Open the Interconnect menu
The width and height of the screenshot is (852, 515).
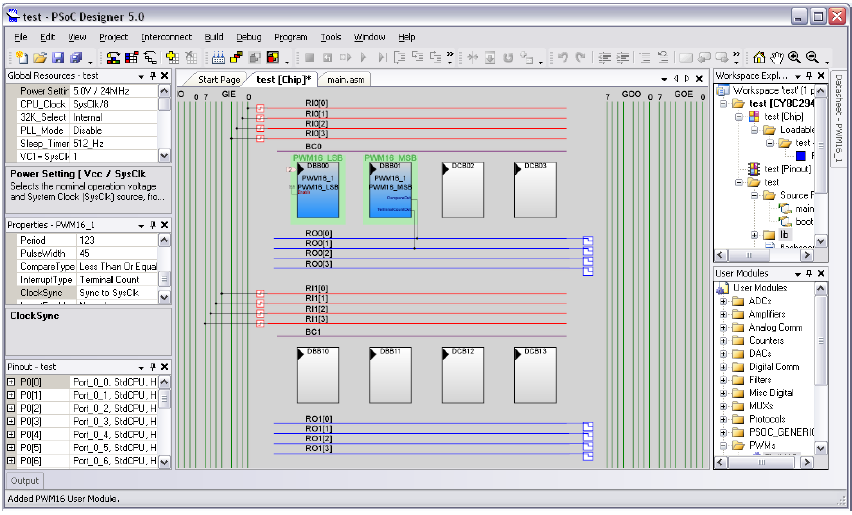[x=166, y=37]
